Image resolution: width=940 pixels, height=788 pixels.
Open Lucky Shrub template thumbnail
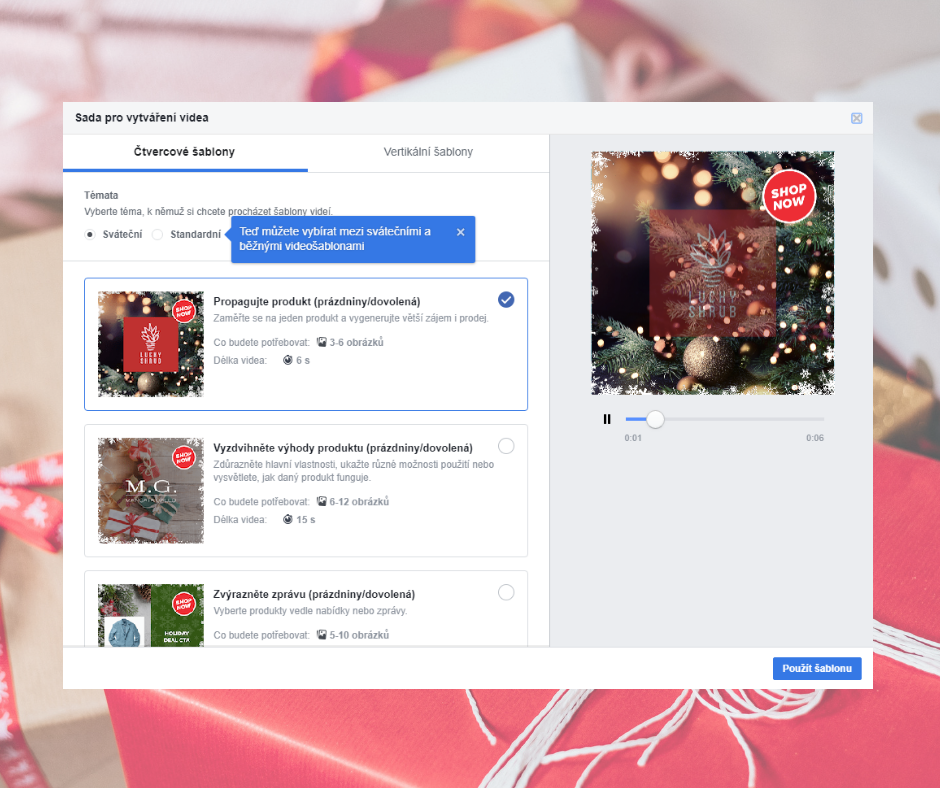[x=151, y=344]
